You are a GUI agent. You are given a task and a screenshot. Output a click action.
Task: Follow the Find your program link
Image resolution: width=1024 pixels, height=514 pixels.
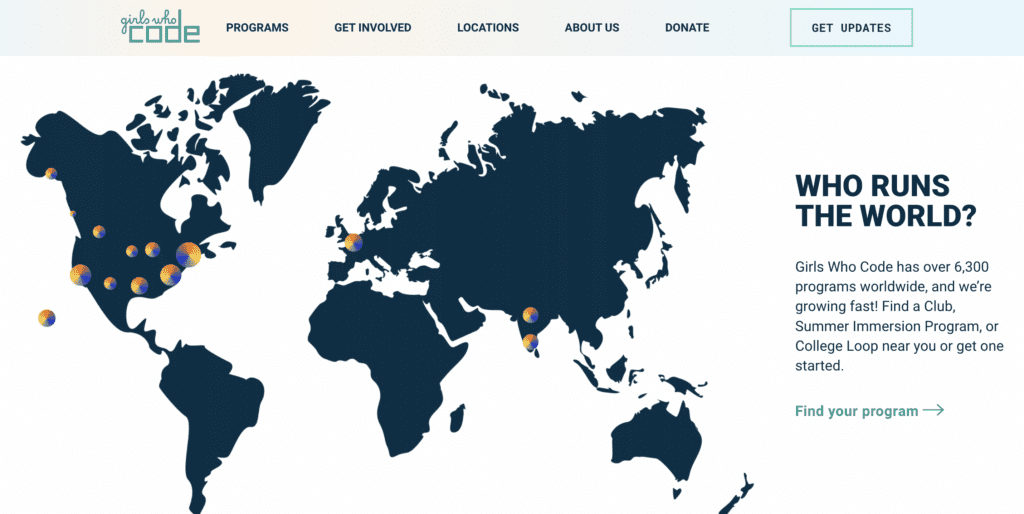pyautogui.click(x=856, y=411)
